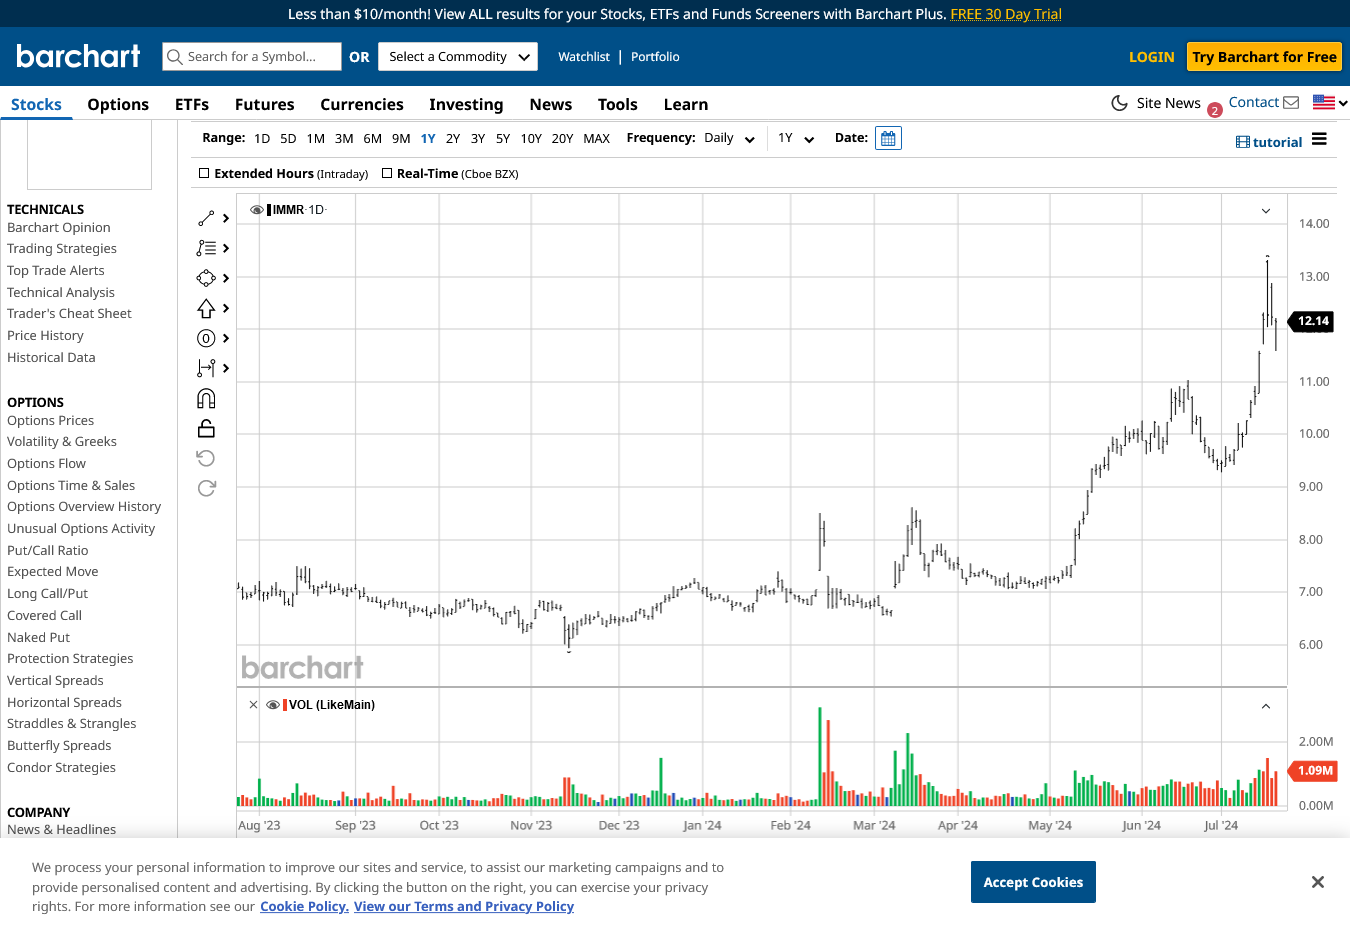Viewport: 1350px width, 926px height.
Task: Collapse the volume pane chevron
Action: (x=1266, y=706)
